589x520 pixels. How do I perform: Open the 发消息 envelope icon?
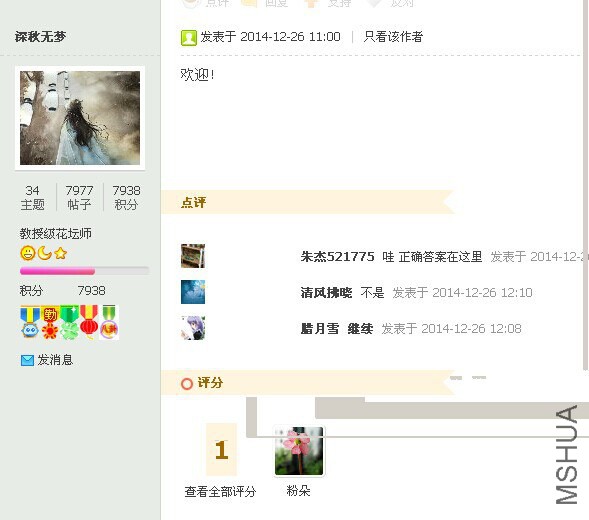pos(27,360)
